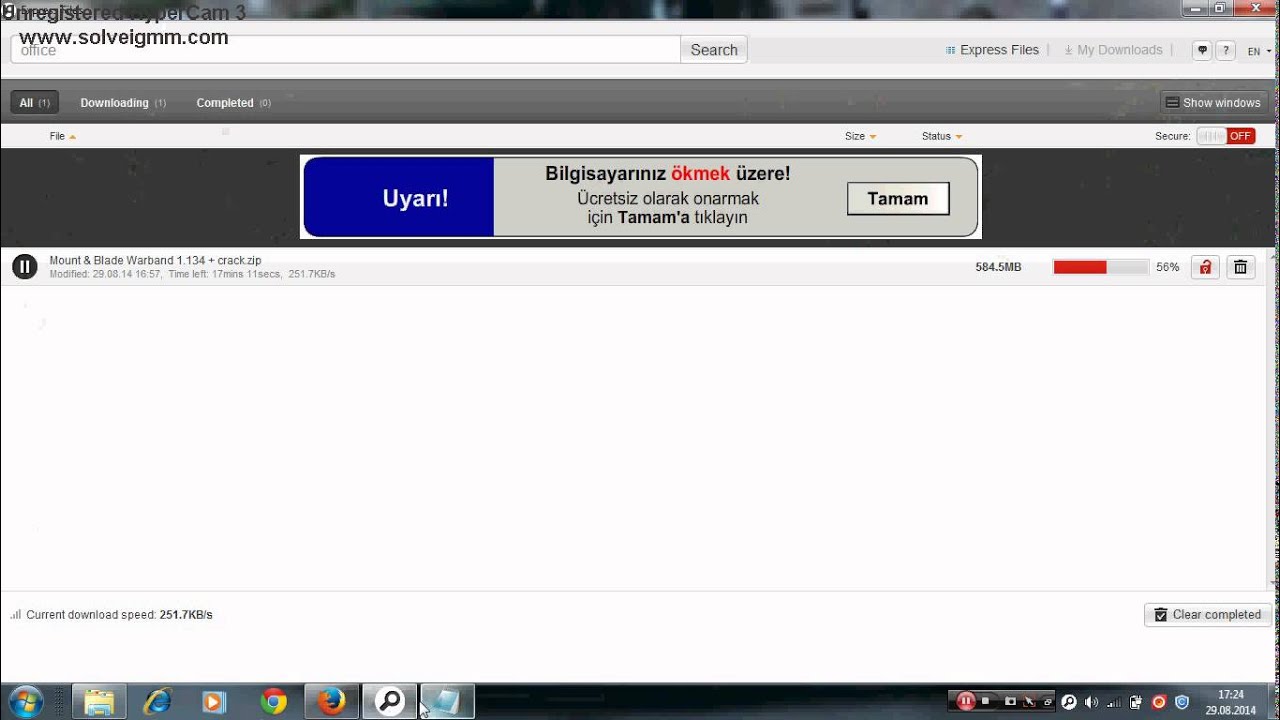
Task: Open Google Chrome from the taskbar
Action: coord(273,702)
